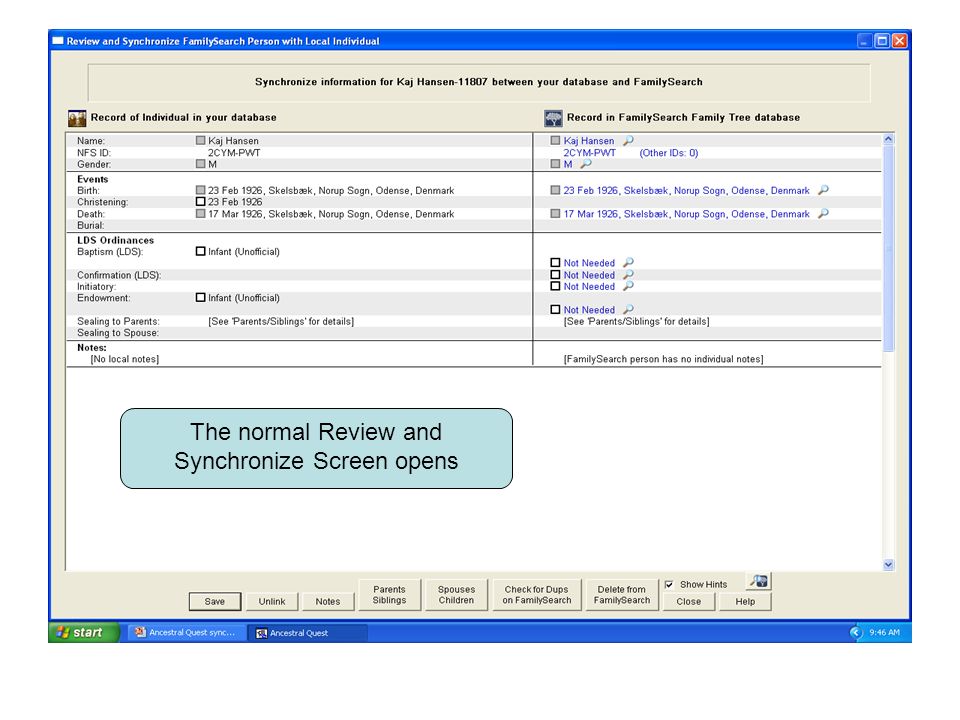Open Parents Siblings view
The width and height of the screenshot is (960, 720).
[389, 594]
